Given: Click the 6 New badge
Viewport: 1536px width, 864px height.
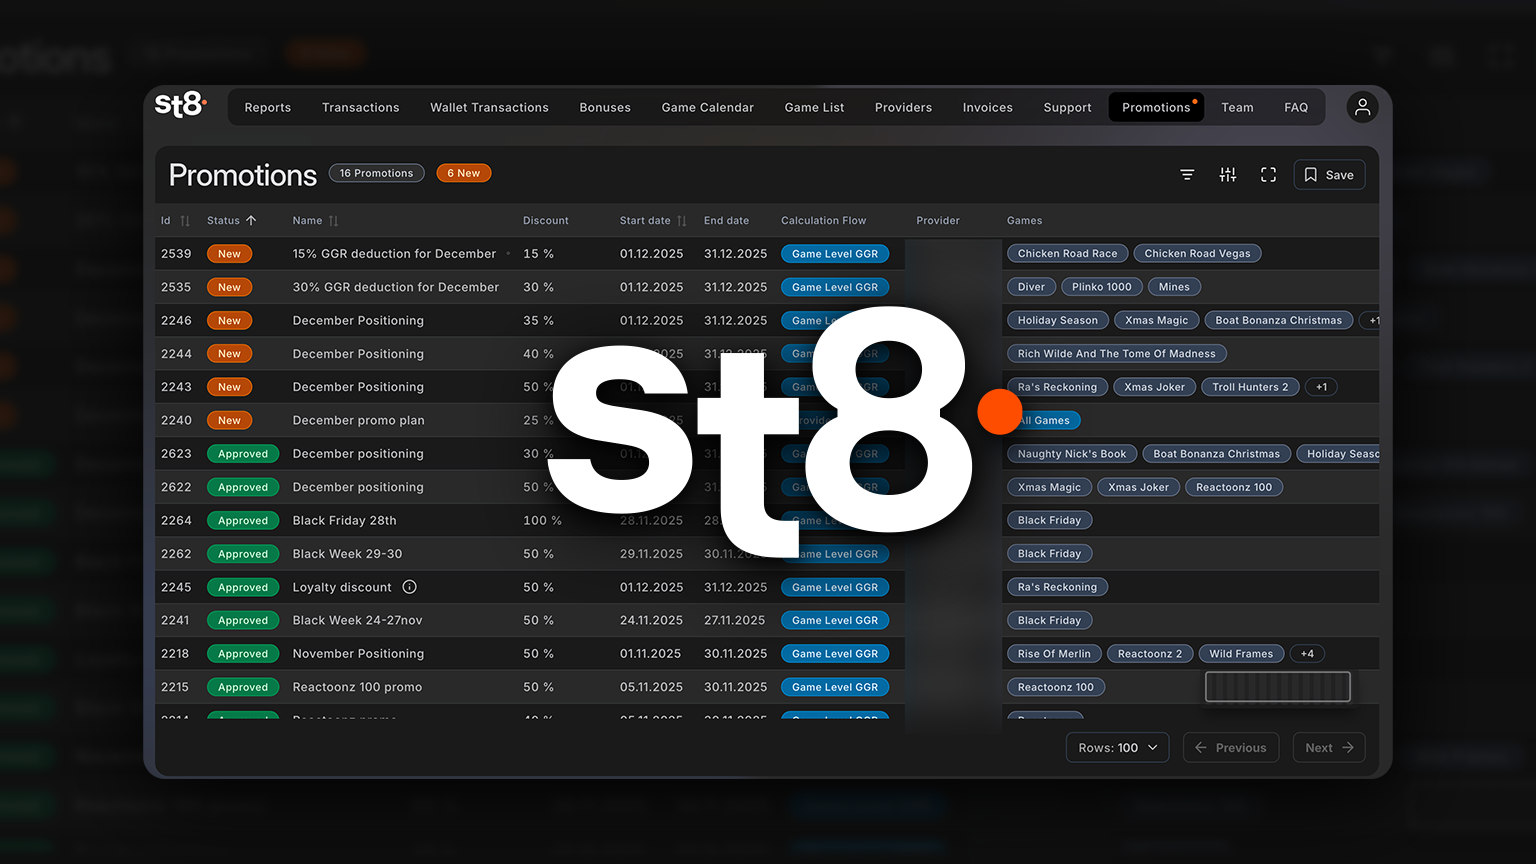Looking at the screenshot, I should (x=463, y=172).
